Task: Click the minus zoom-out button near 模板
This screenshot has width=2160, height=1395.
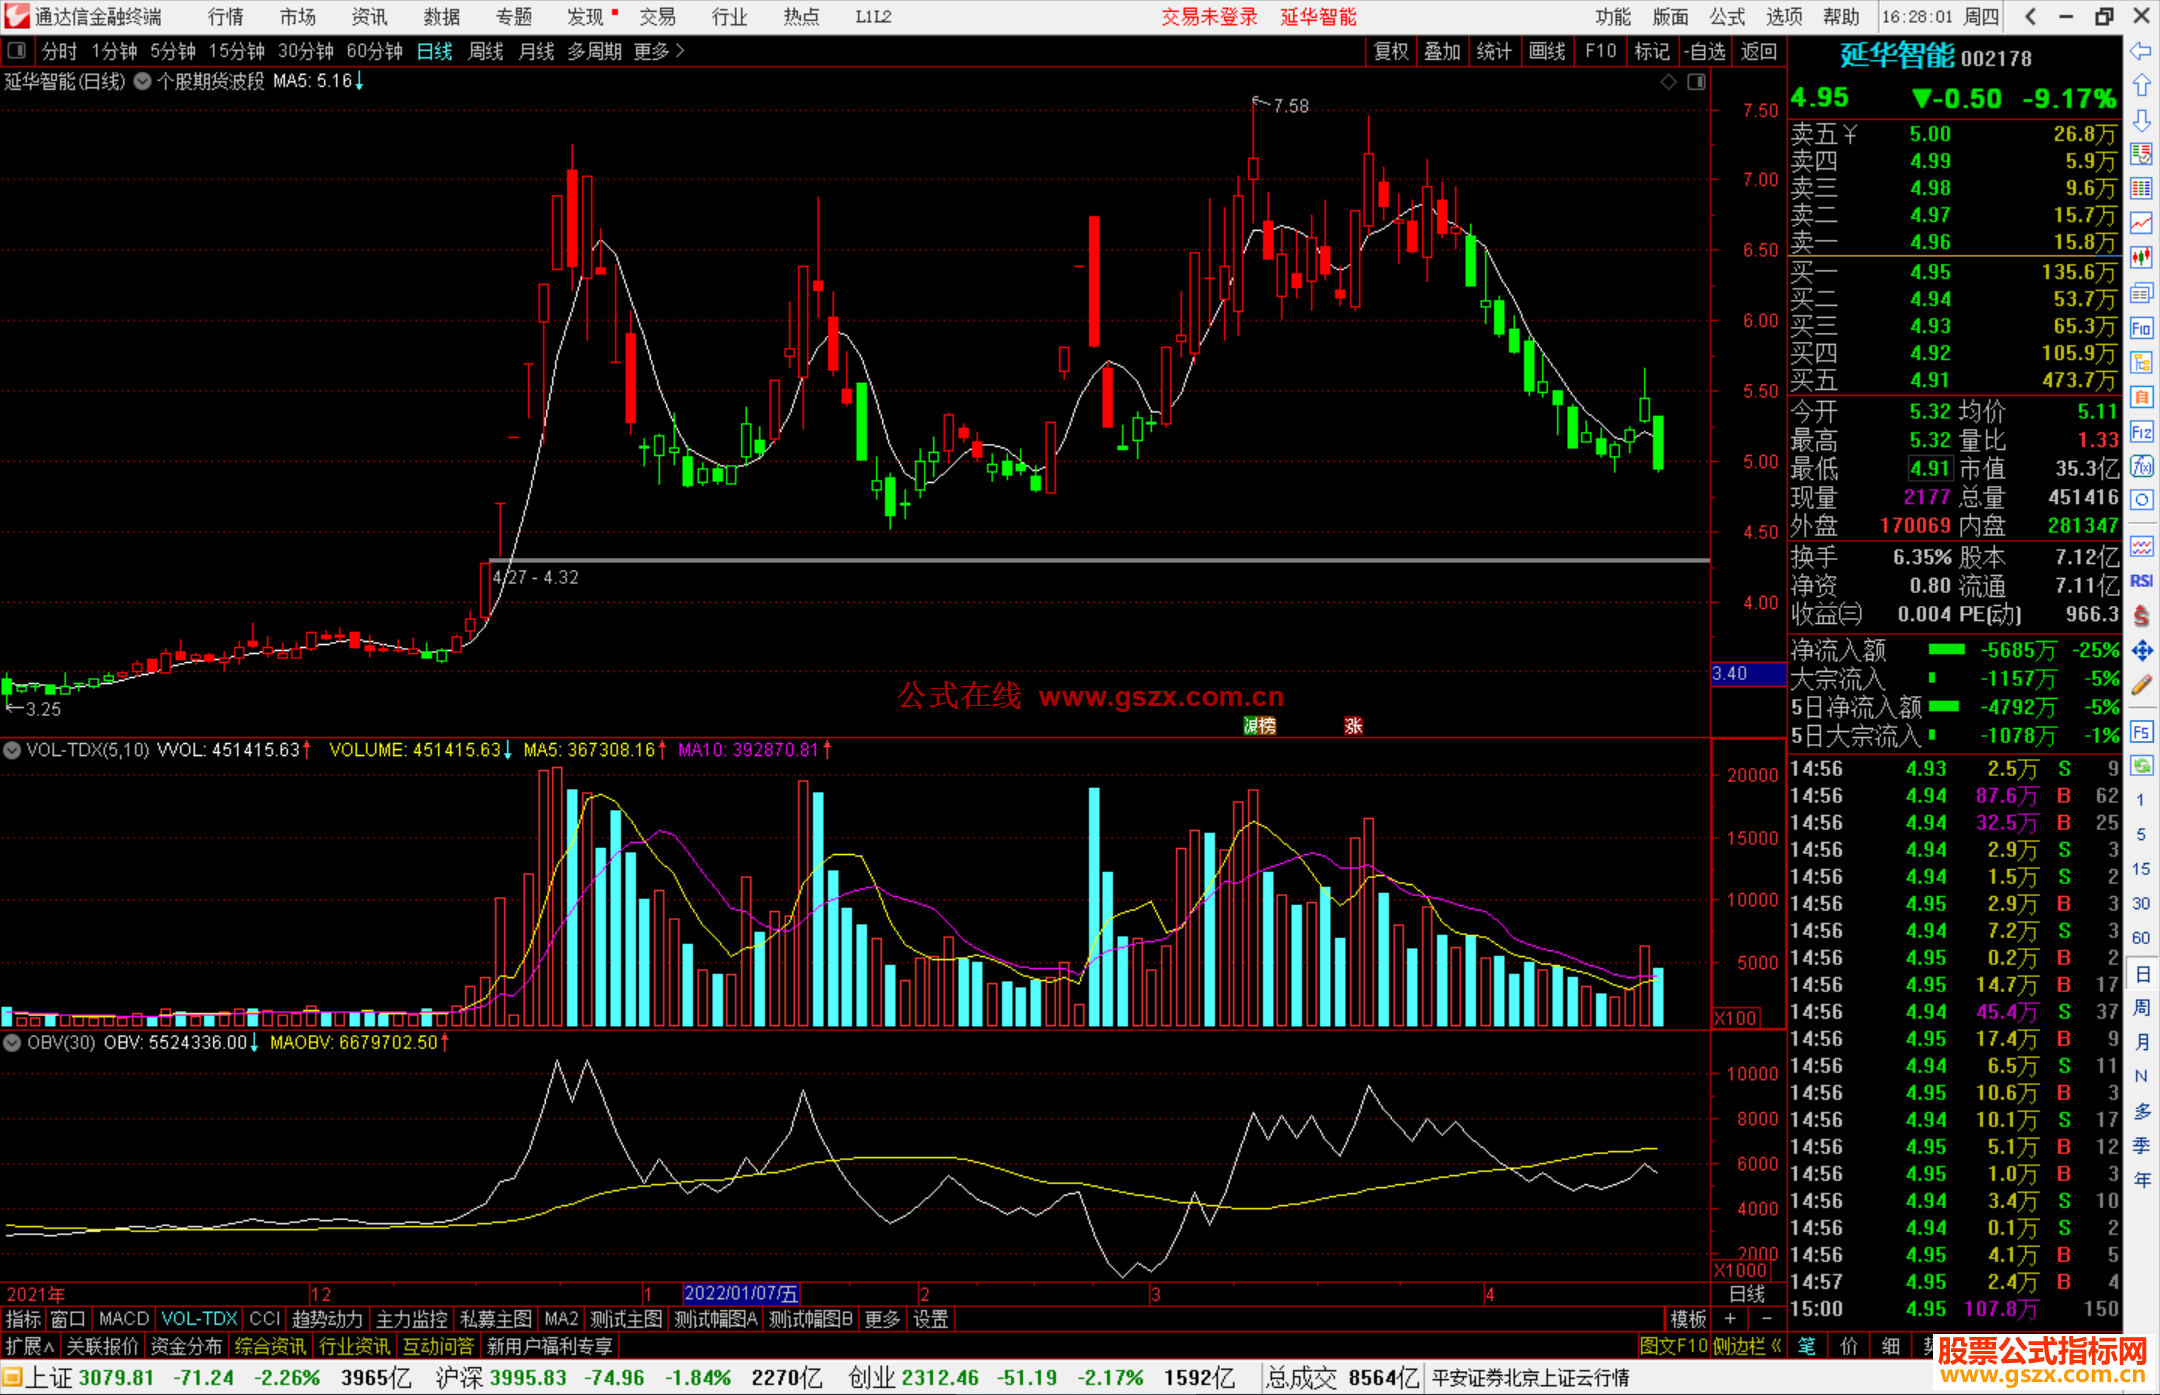Action: pos(1767,1319)
